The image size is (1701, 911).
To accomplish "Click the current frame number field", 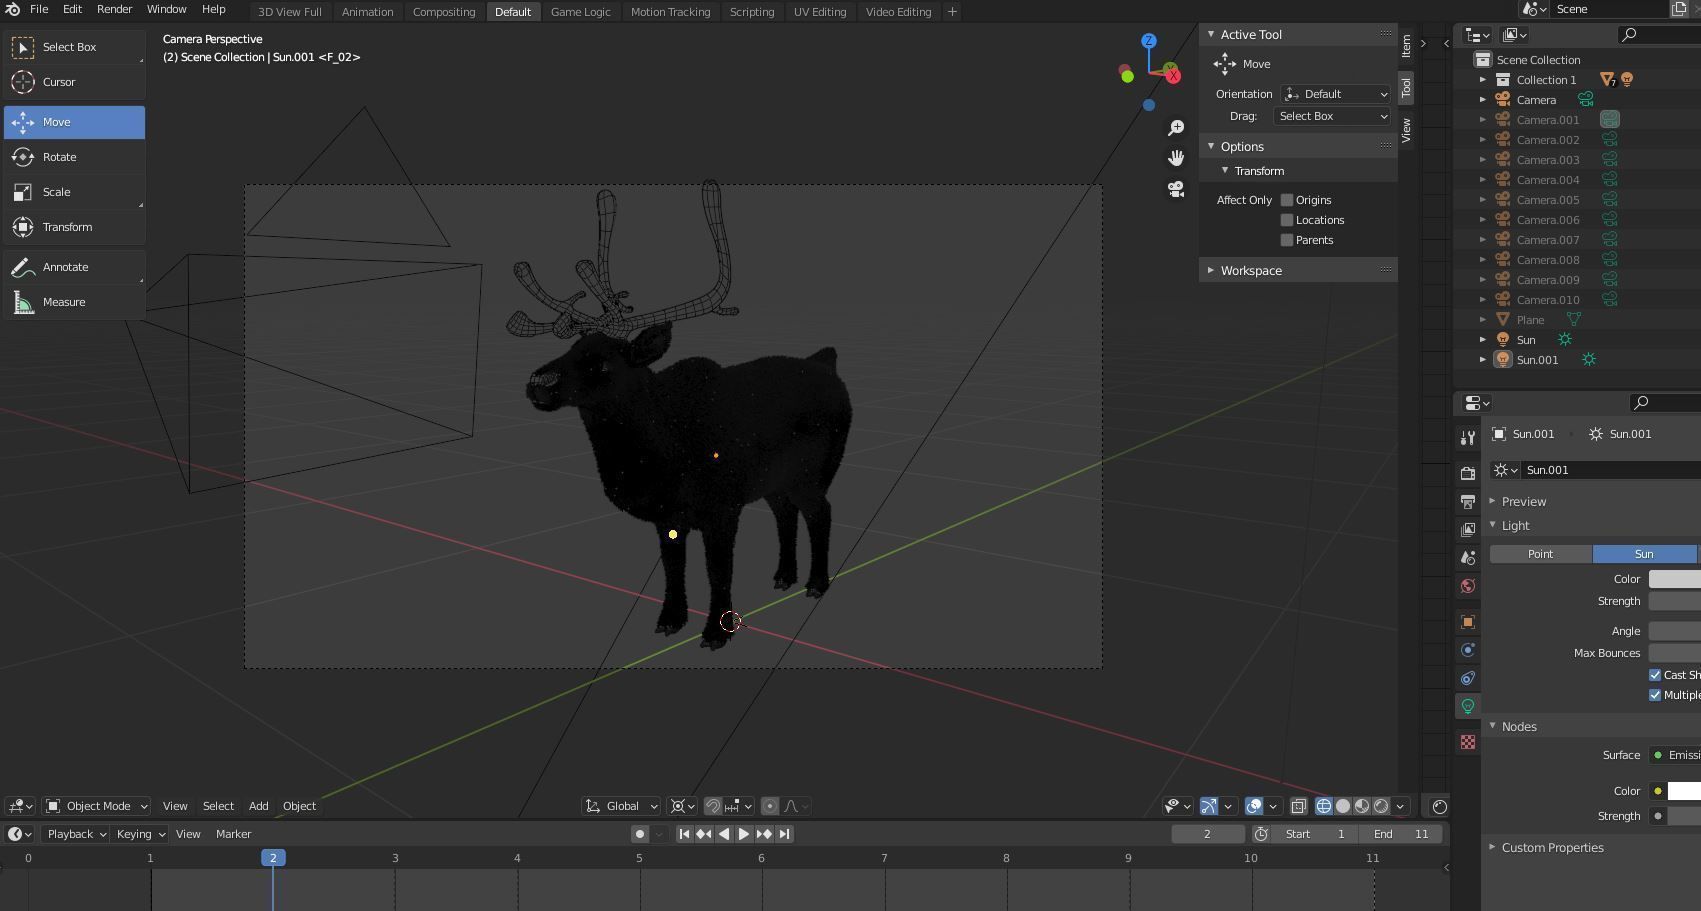I will [x=1208, y=834].
